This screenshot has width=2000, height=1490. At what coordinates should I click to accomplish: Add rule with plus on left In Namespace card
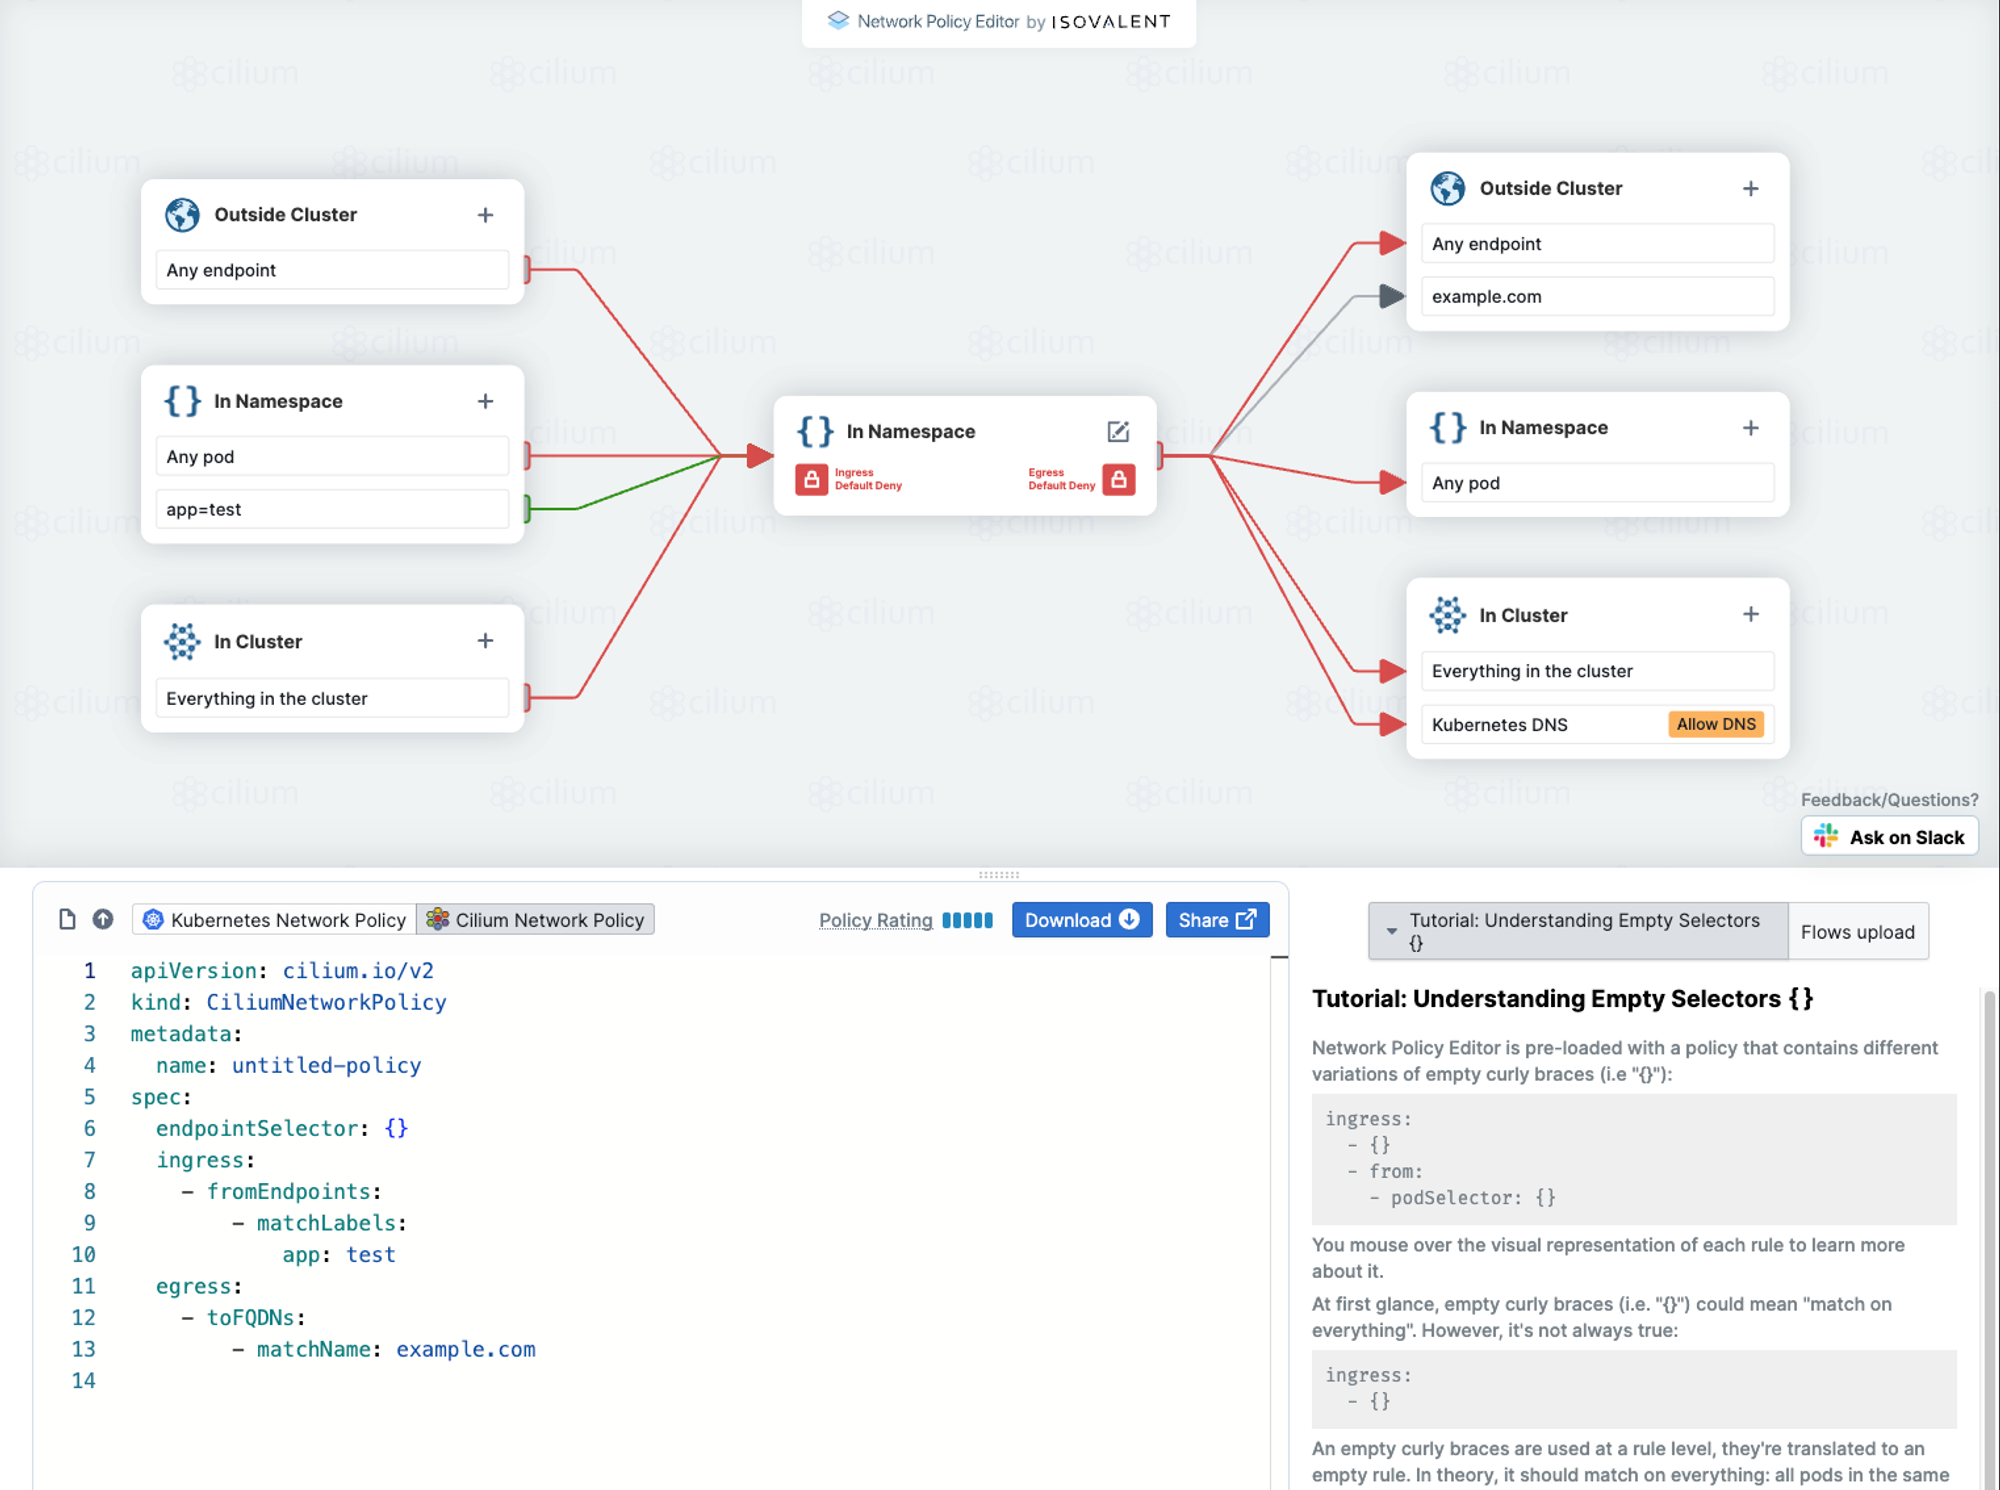pos(485,401)
